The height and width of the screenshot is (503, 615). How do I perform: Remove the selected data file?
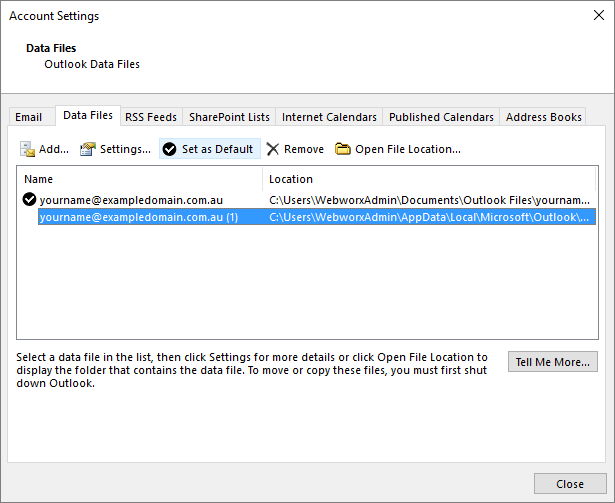[295, 149]
